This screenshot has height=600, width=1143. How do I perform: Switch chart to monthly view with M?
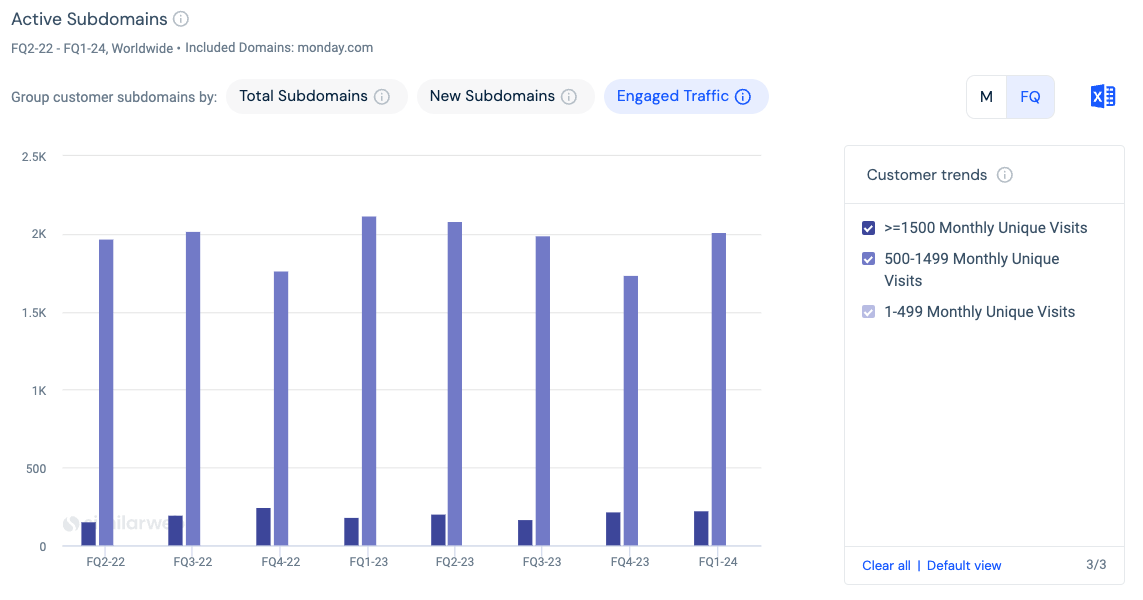(x=986, y=96)
